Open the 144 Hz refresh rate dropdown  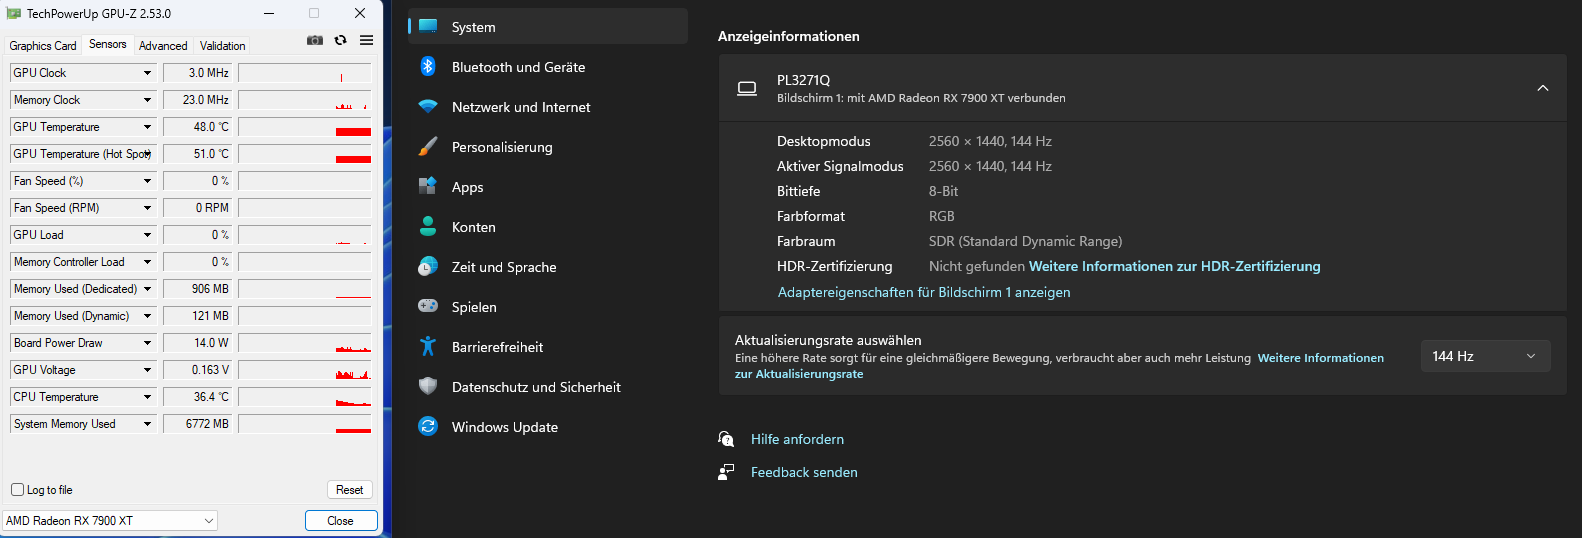click(1484, 356)
